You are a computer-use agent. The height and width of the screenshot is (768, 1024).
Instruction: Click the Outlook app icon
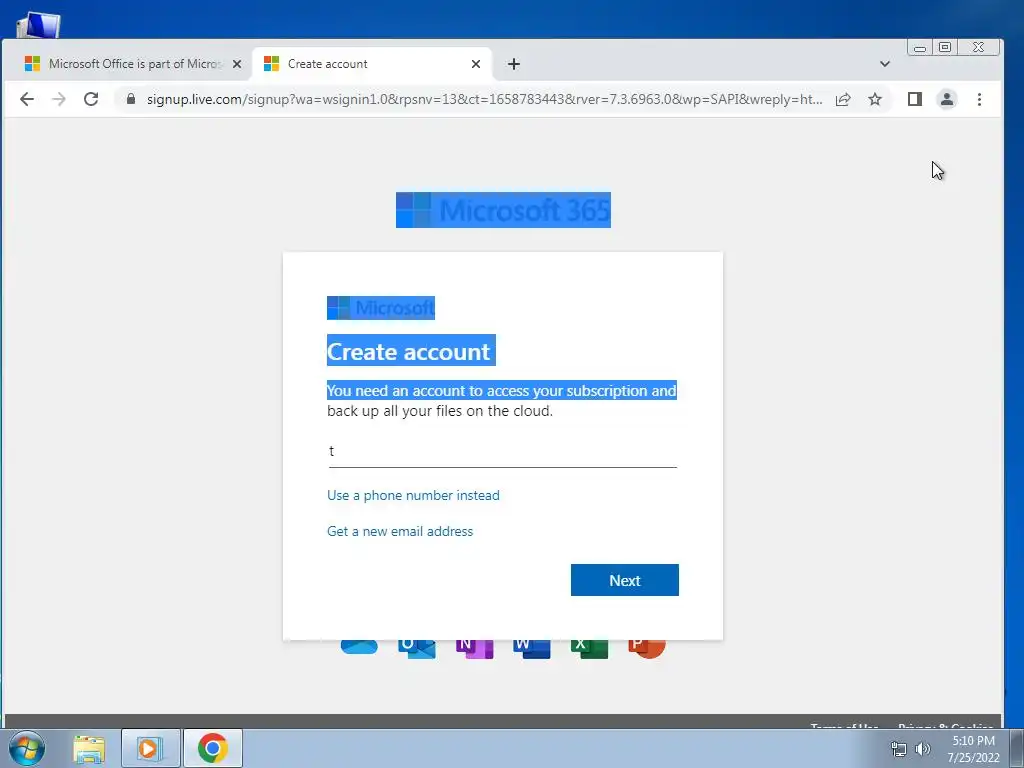417,648
